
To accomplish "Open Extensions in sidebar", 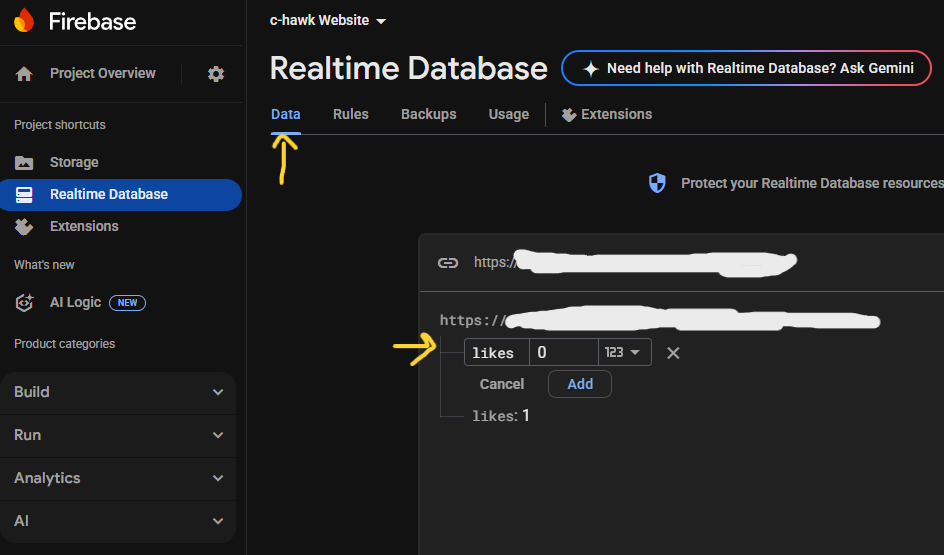I will tap(84, 226).
